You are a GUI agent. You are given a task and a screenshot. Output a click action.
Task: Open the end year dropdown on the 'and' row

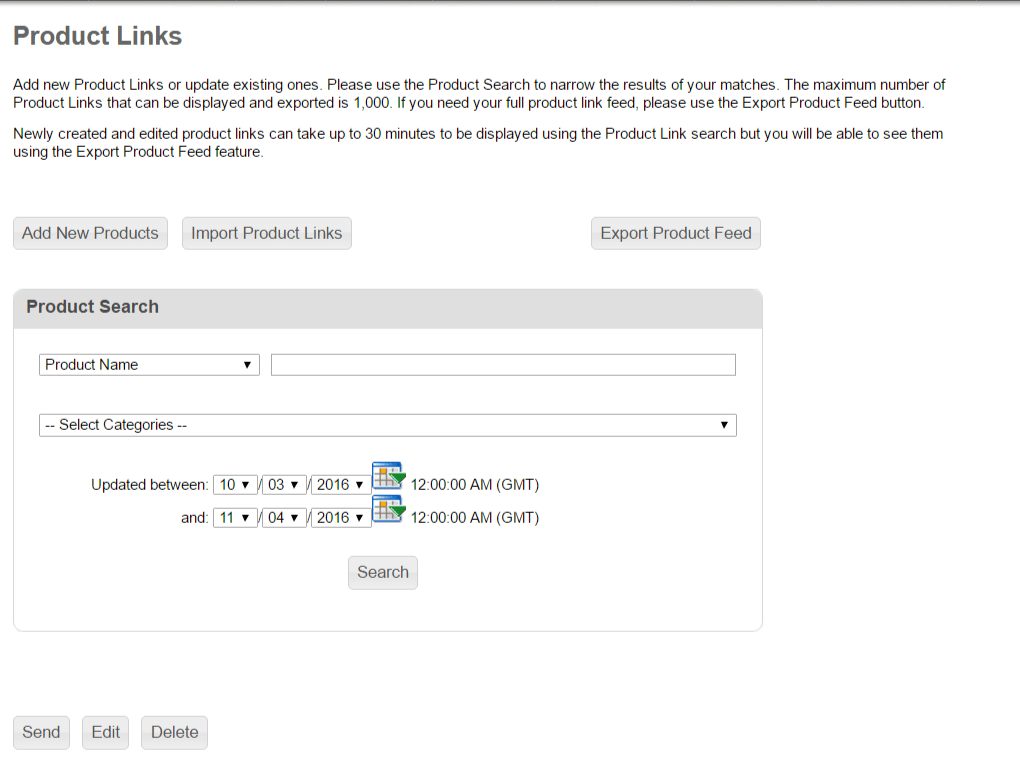(x=340, y=518)
